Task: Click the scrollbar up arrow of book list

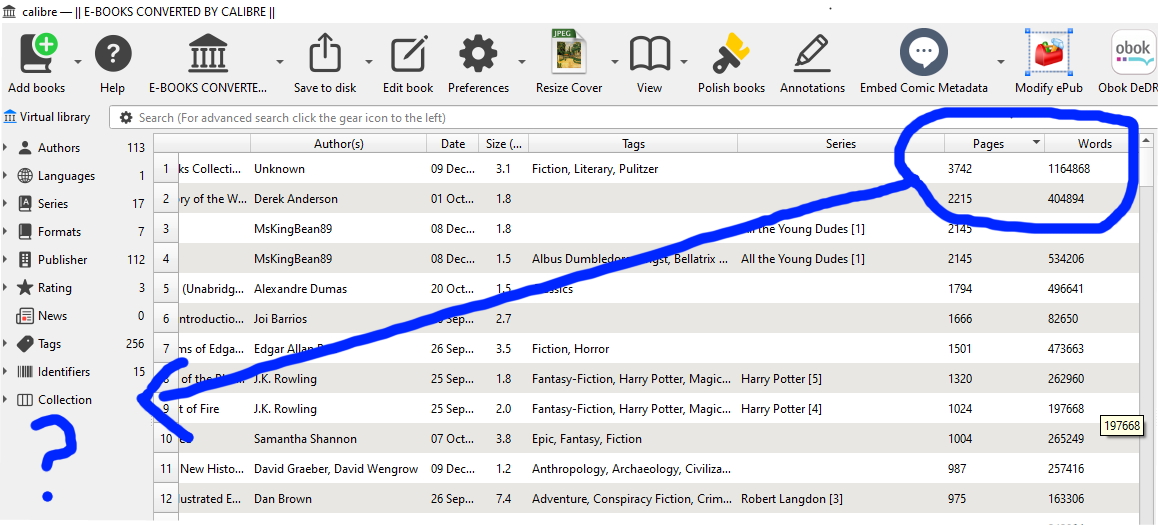Action: pyautogui.click(x=1146, y=140)
